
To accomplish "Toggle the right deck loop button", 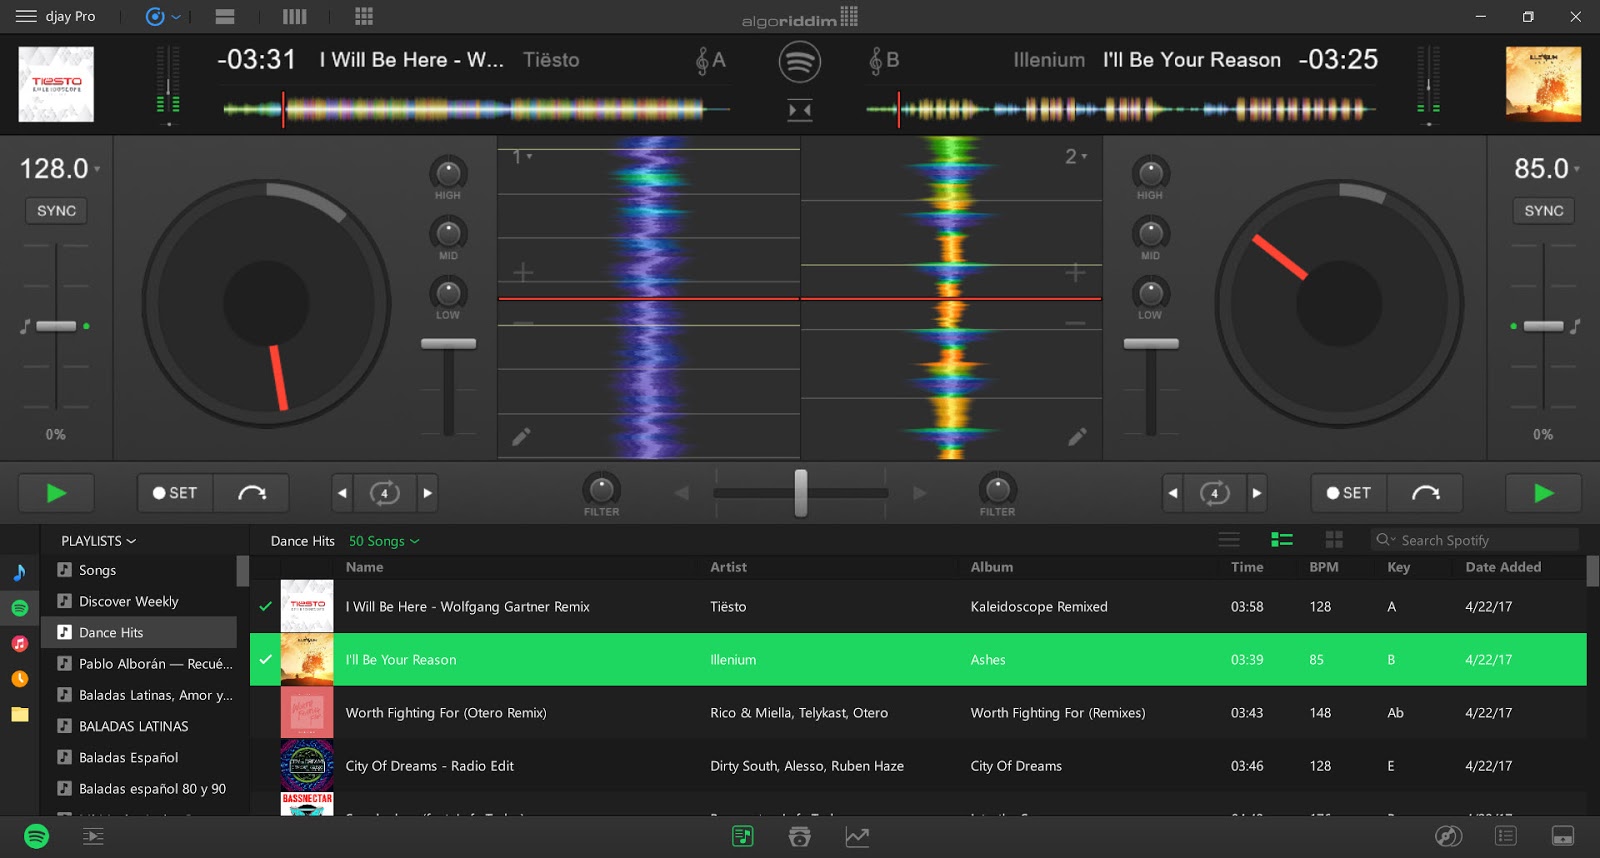I will pyautogui.click(x=1214, y=493).
